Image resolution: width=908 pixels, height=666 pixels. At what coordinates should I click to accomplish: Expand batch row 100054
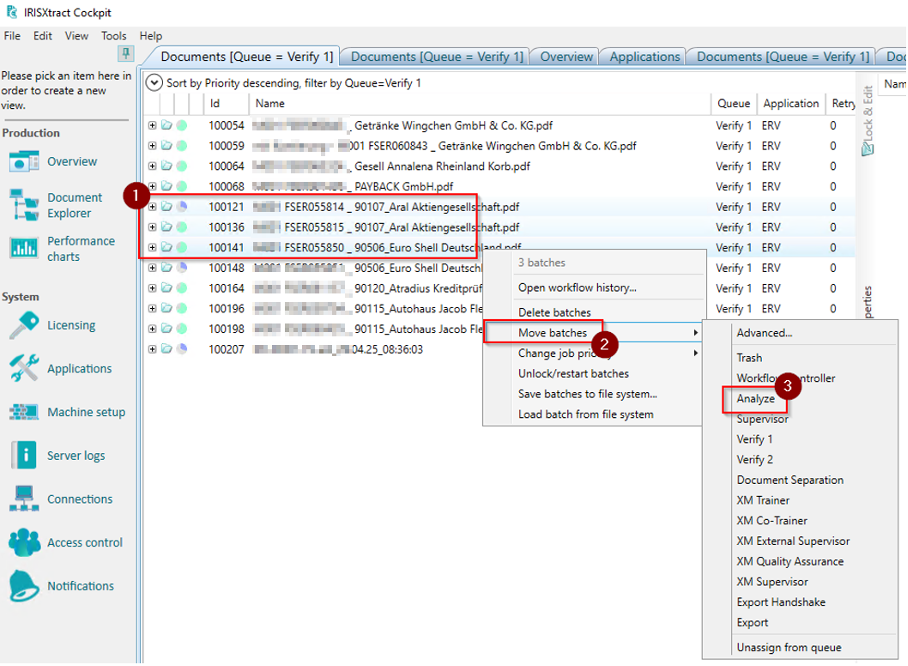(x=152, y=125)
